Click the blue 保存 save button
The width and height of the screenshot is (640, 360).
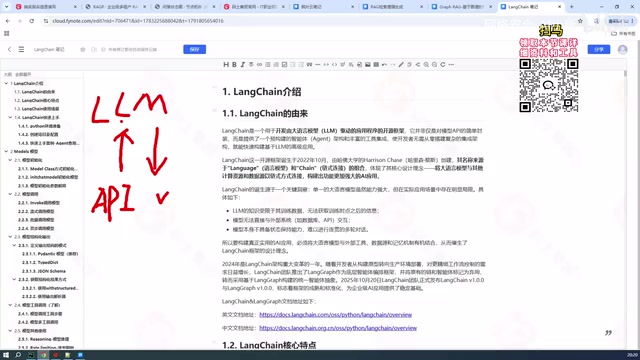195,49
